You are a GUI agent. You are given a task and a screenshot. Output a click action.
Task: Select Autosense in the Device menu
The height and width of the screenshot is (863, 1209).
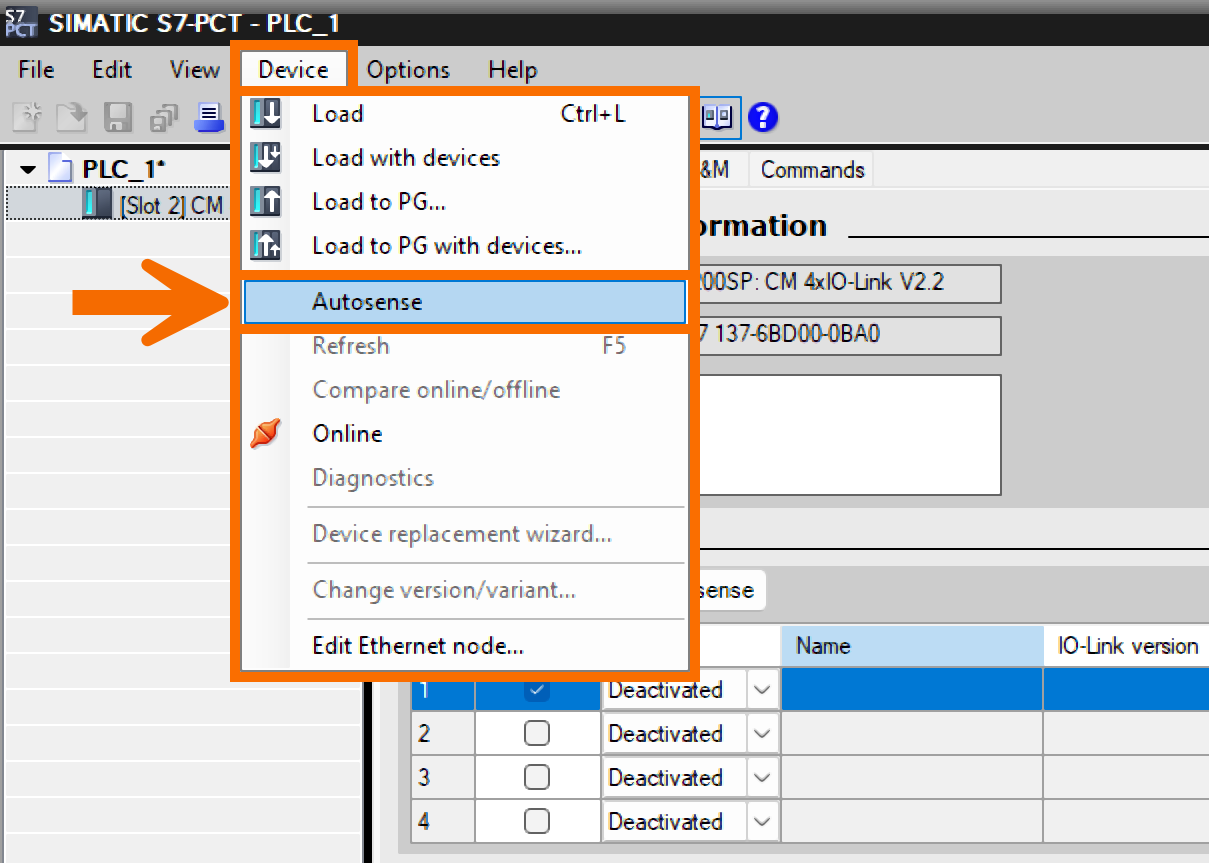[464, 302]
